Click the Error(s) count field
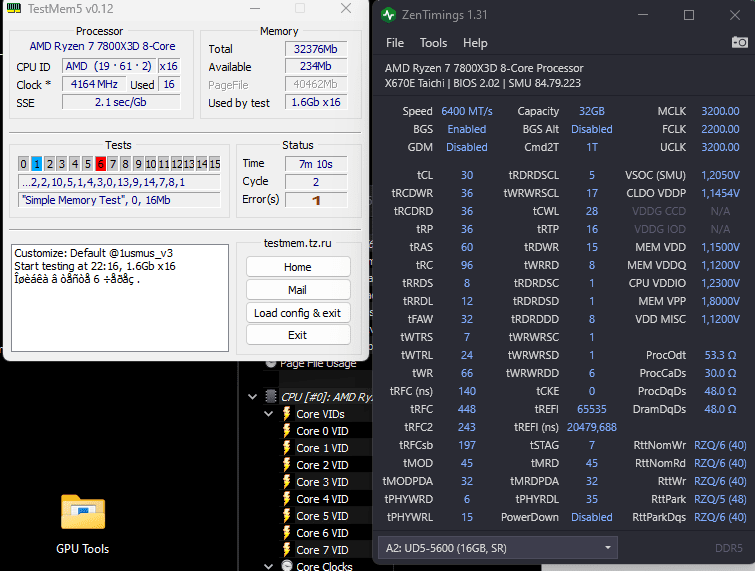 point(316,200)
